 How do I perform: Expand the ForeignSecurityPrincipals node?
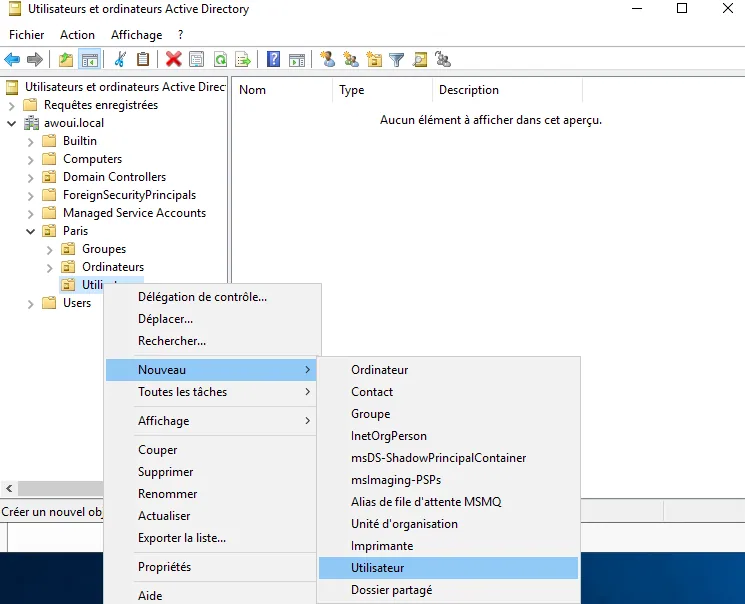[30, 196]
